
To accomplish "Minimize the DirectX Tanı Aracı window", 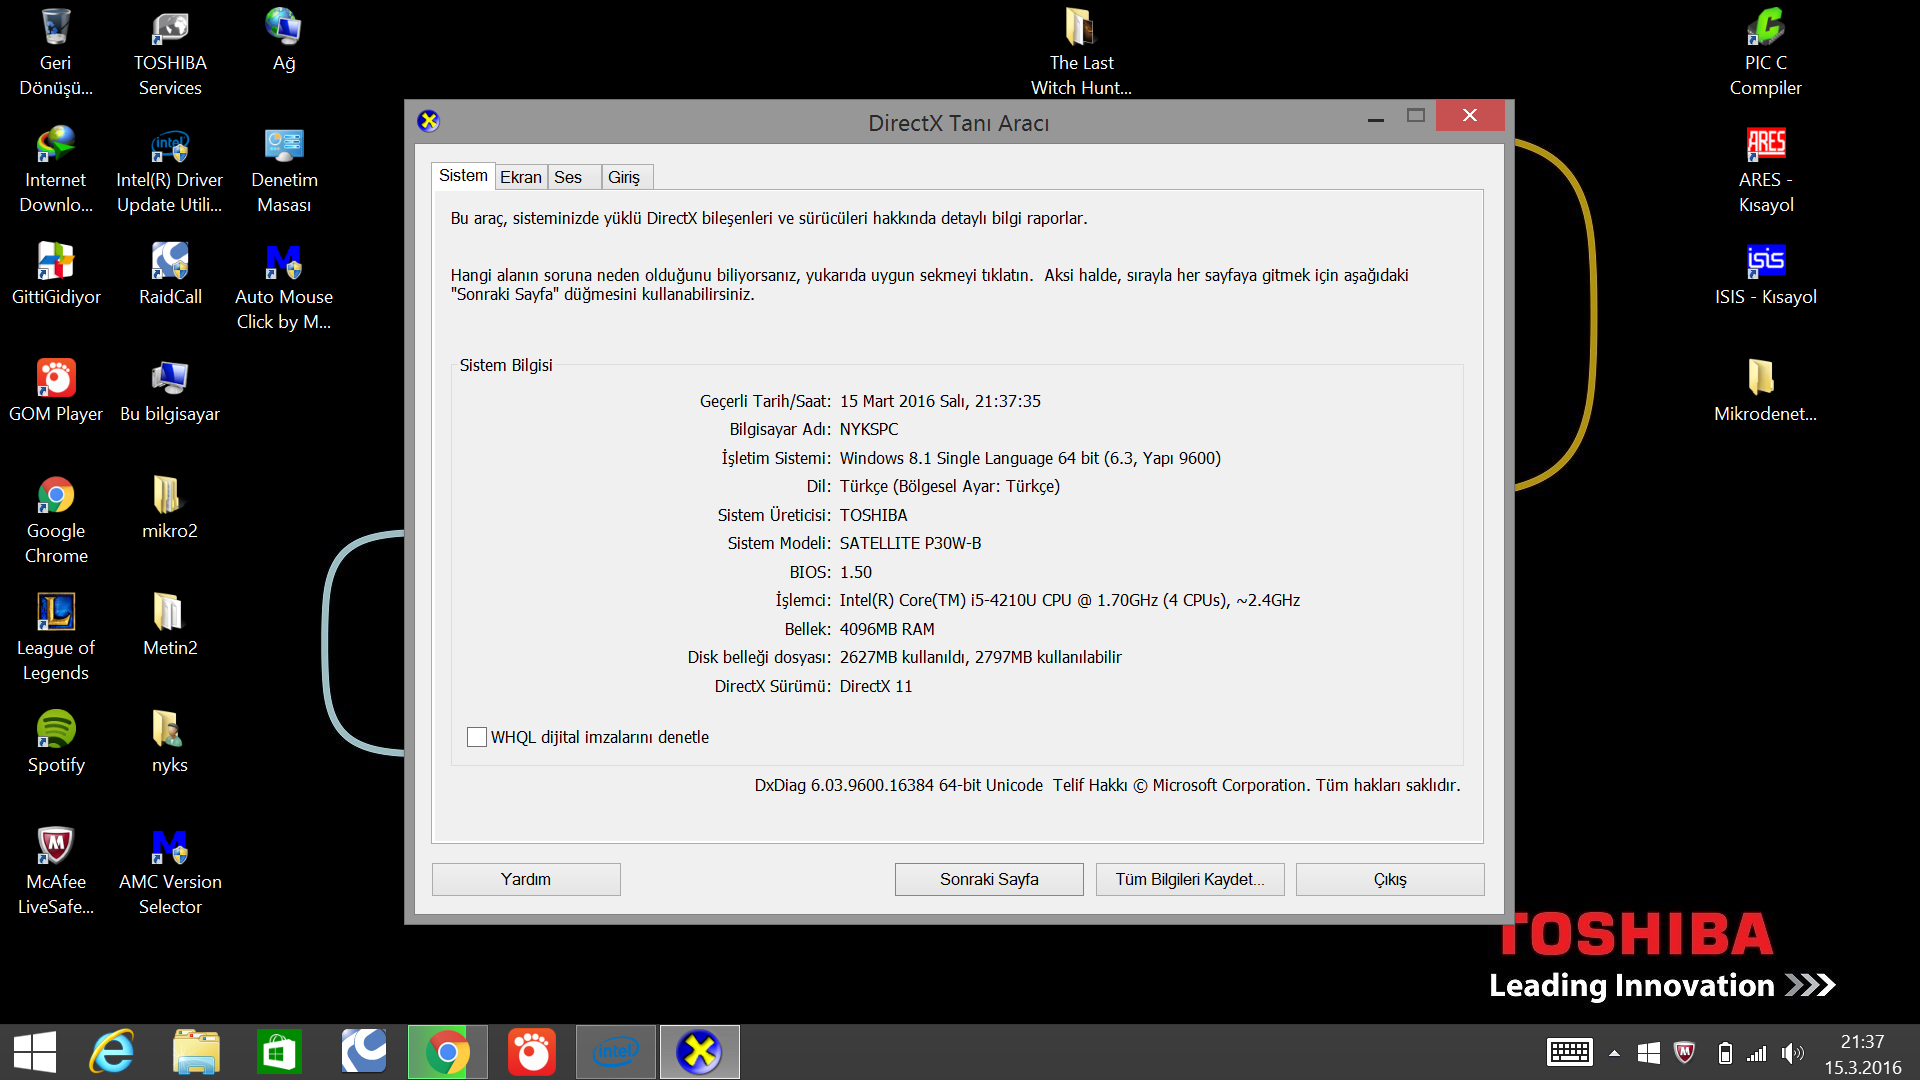I will 1376,118.
